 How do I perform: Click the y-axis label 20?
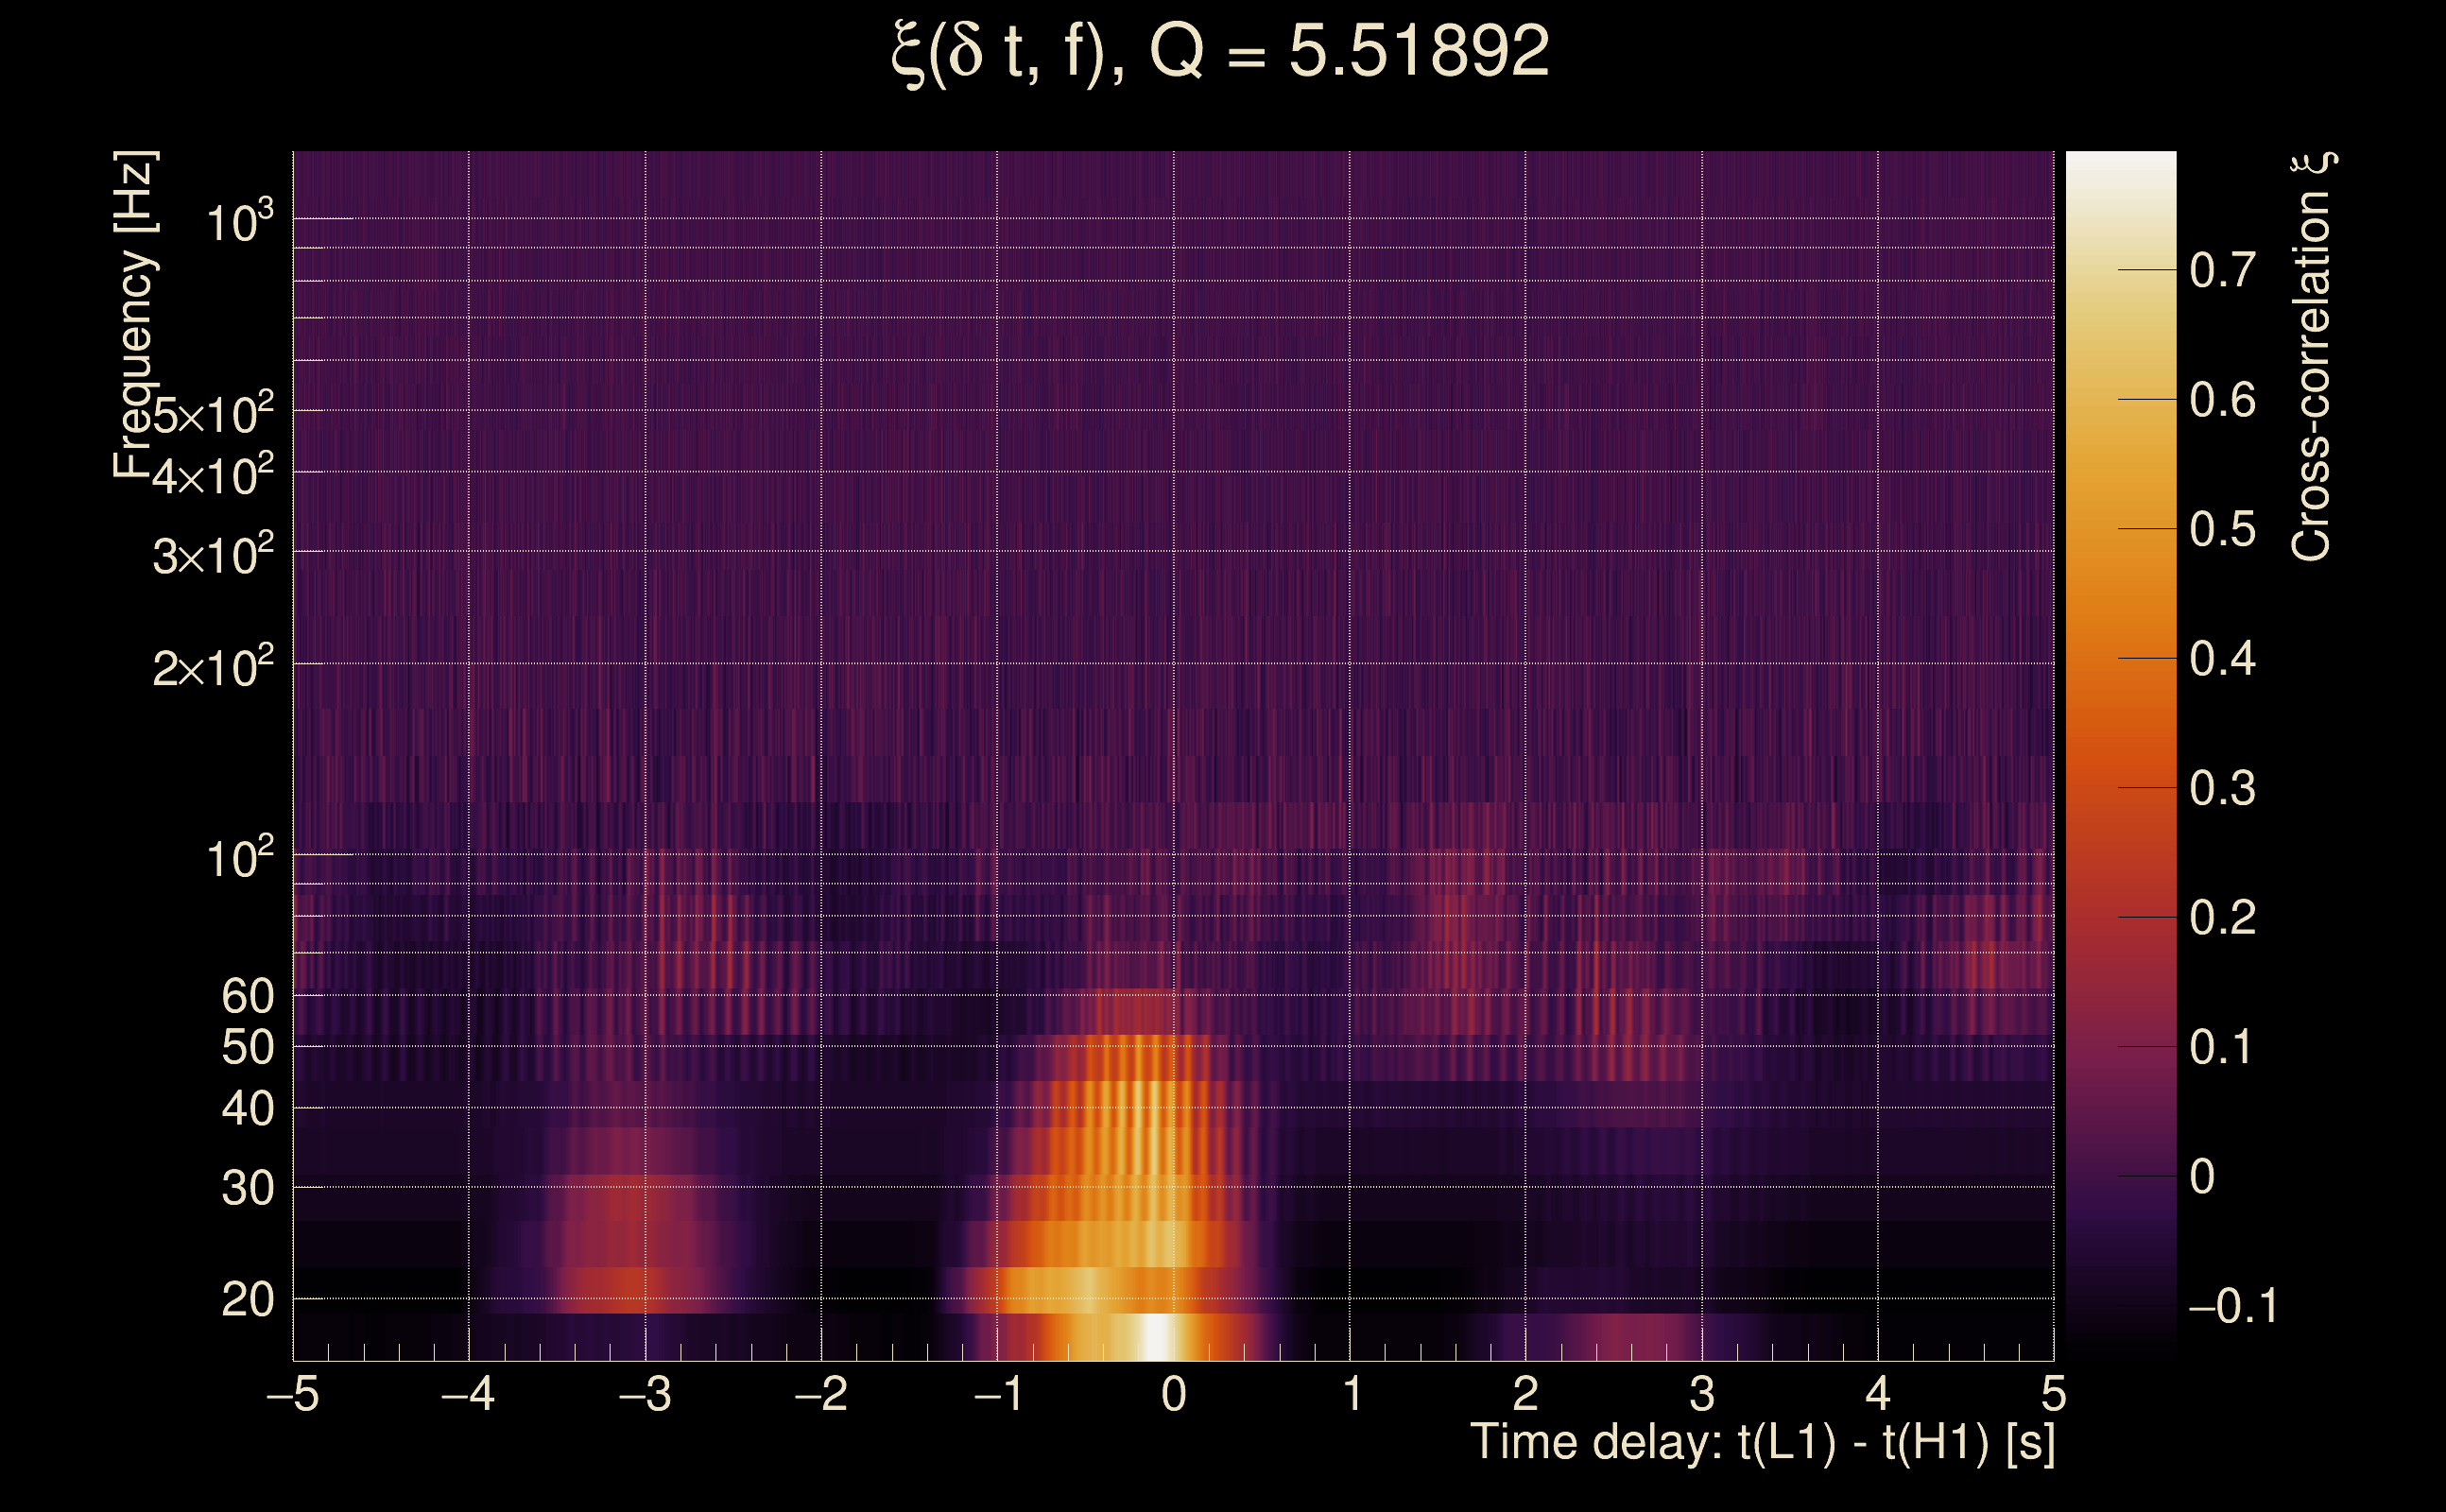(247, 1300)
